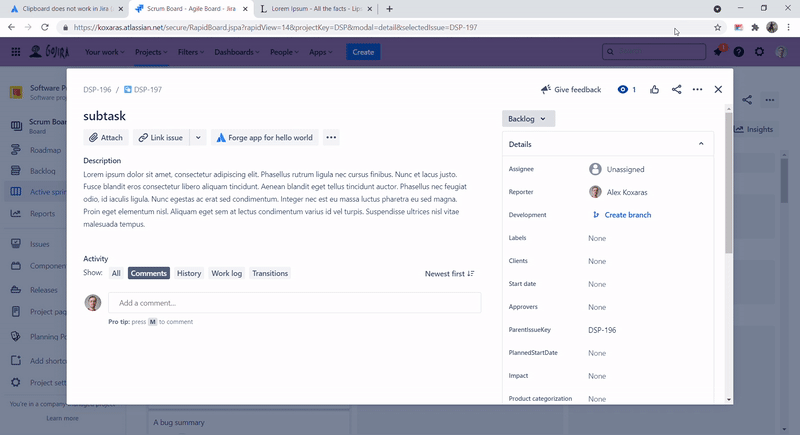Open Releases in the sidebar

click(x=43, y=290)
